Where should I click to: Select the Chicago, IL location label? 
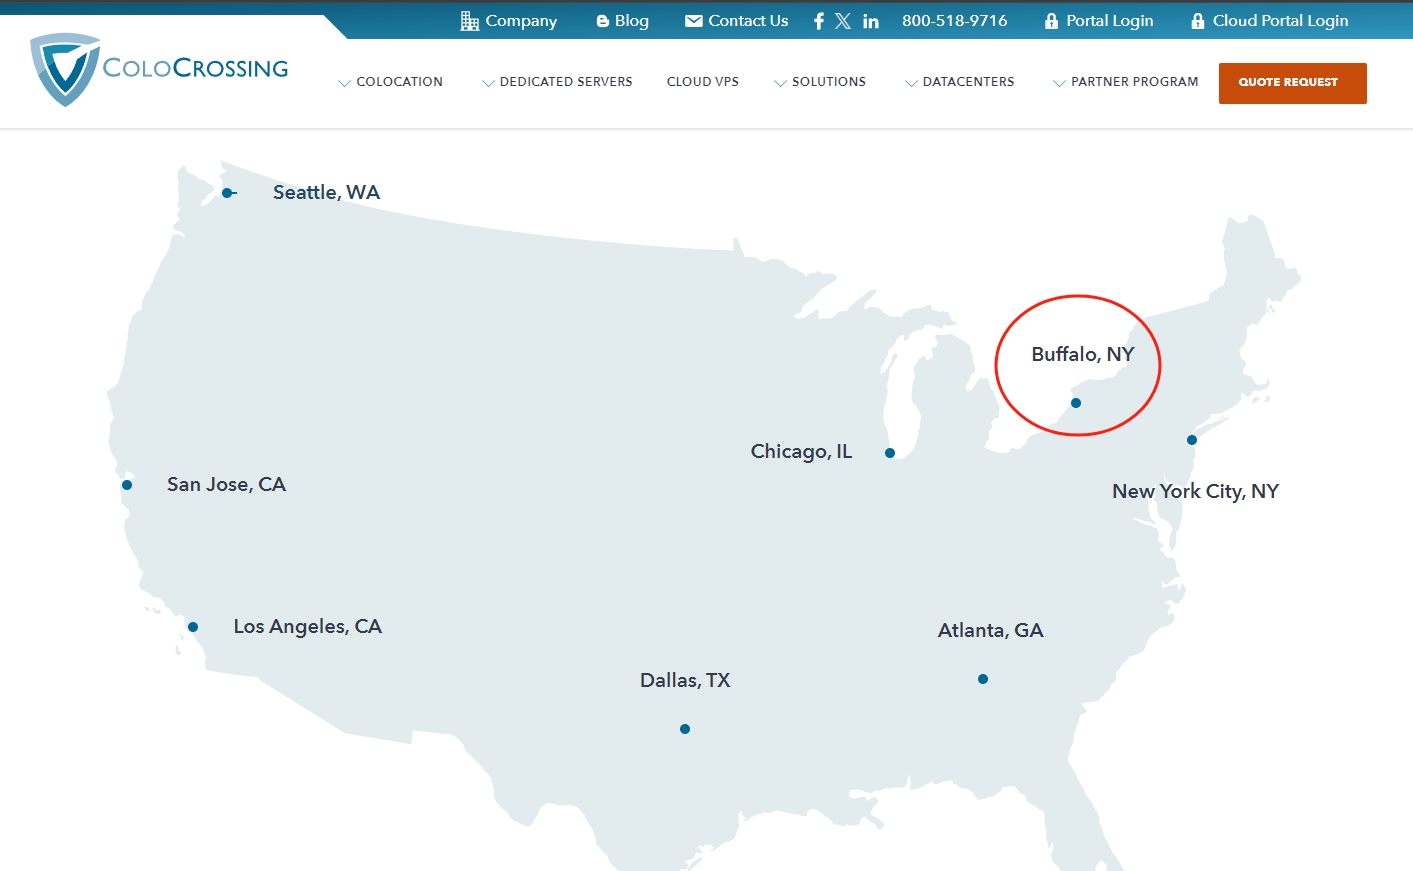click(x=802, y=451)
